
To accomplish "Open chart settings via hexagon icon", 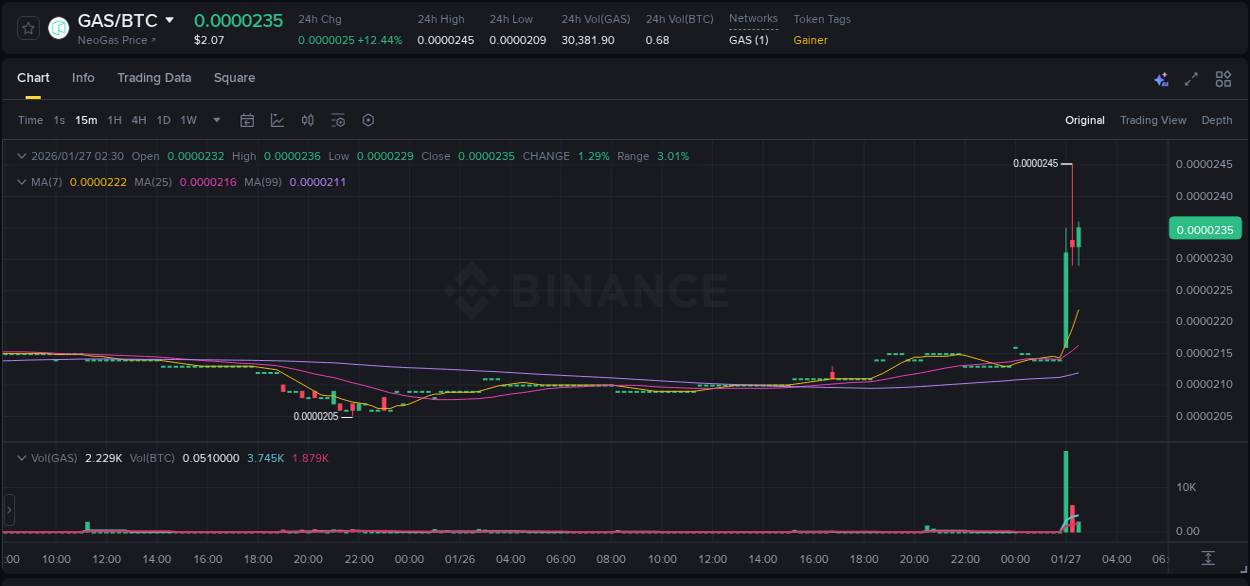I will pyautogui.click(x=368, y=120).
